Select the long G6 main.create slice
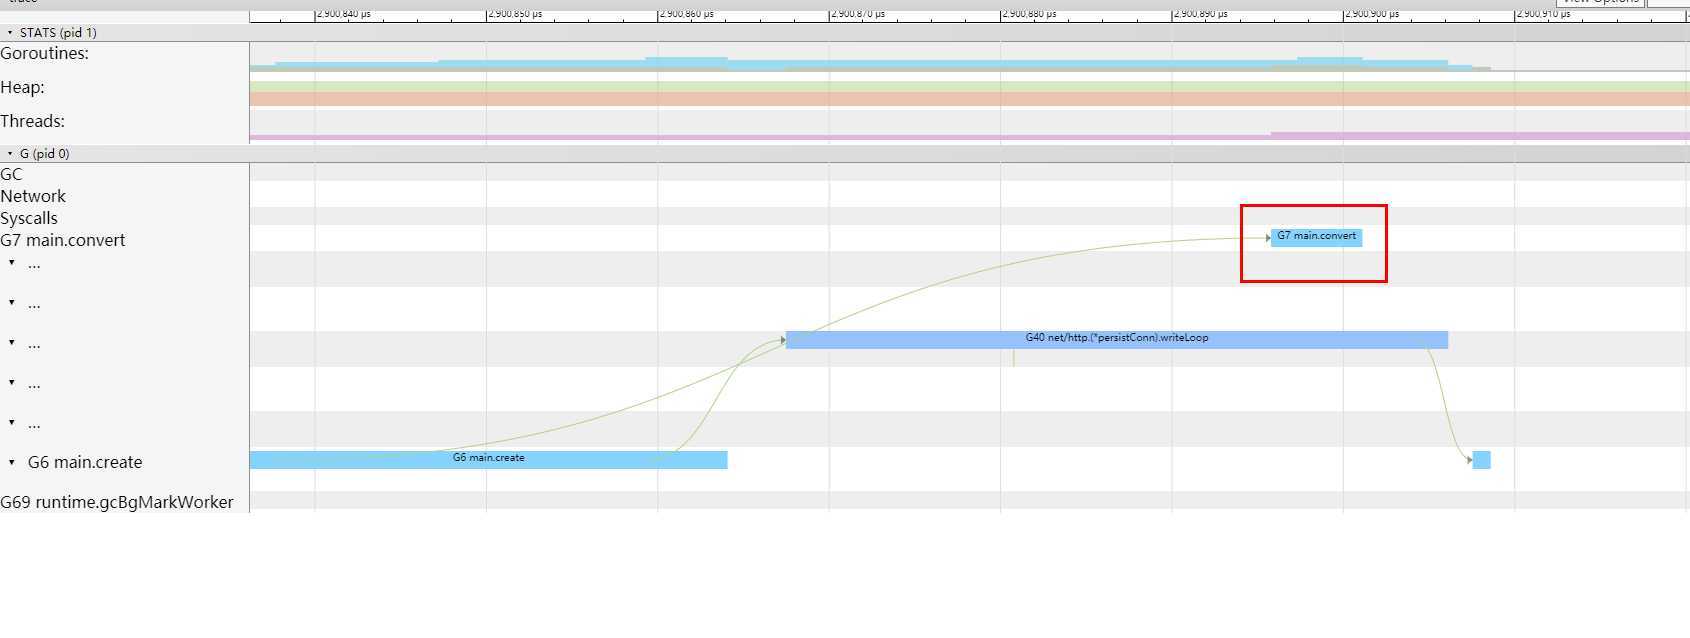The width and height of the screenshot is (1690, 638). (488, 459)
